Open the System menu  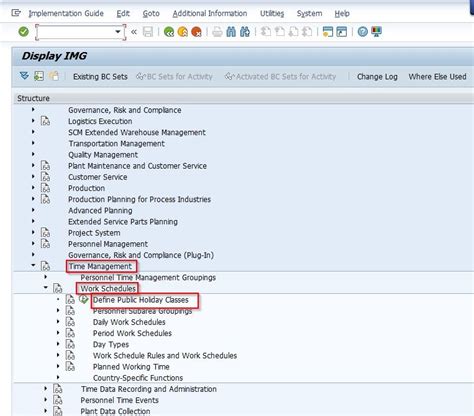click(309, 13)
